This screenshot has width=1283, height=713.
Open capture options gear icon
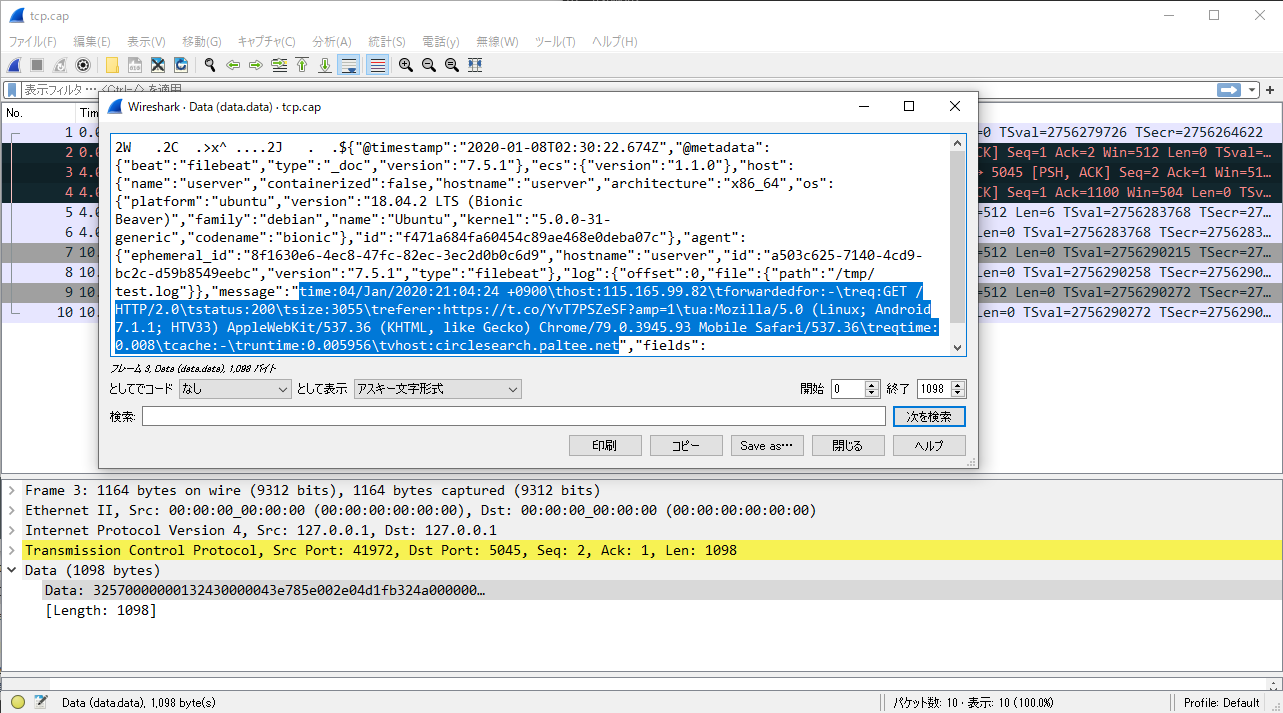[x=83, y=65]
